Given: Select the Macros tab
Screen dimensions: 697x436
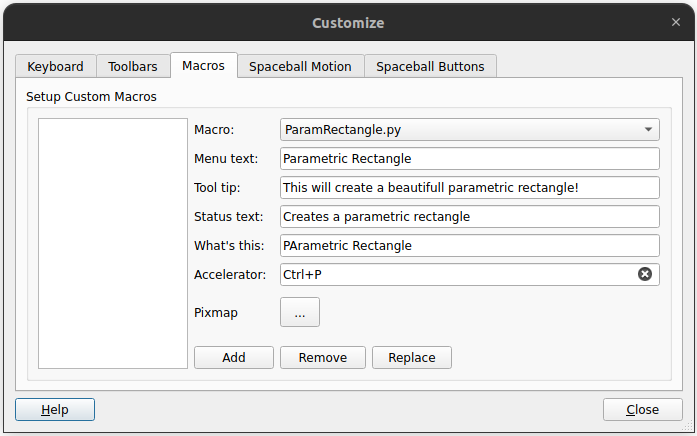Looking at the screenshot, I should [x=204, y=65].
